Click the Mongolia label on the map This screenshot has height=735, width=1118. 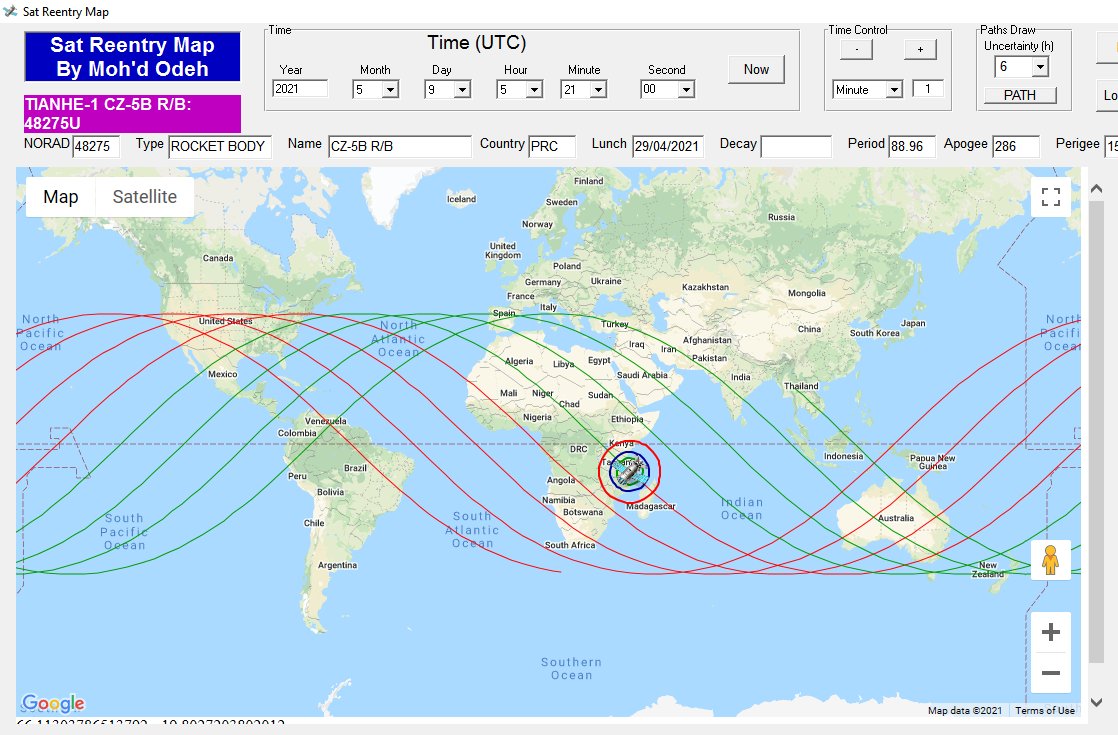coord(806,293)
